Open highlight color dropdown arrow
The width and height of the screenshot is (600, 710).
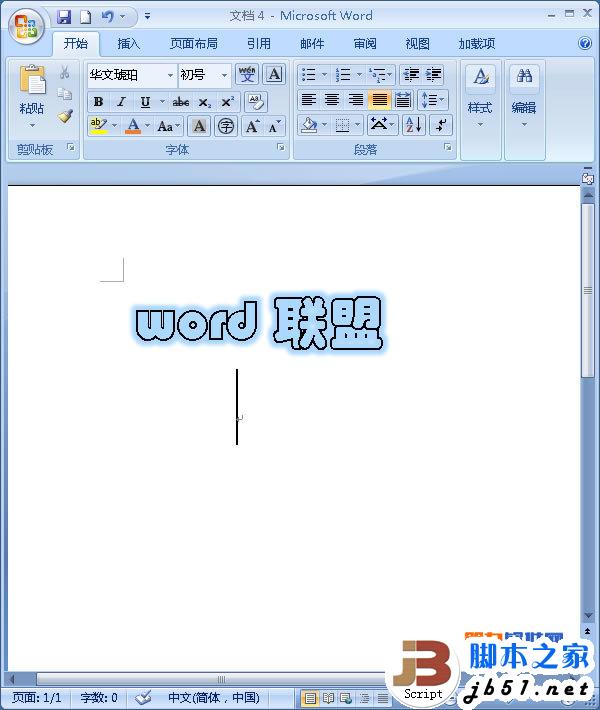tap(114, 125)
